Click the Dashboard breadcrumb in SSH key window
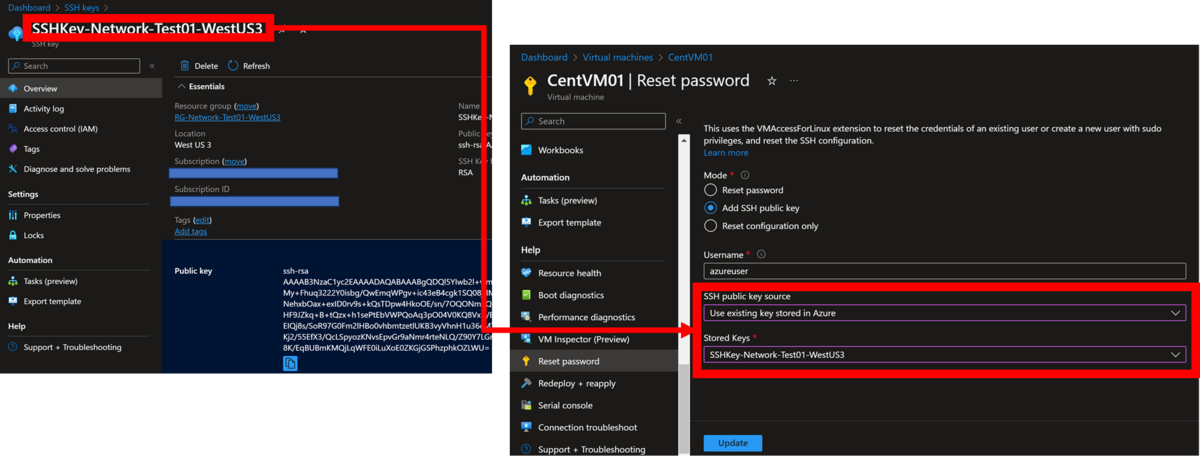This screenshot has width=1200, height=456. (x=29, y=8)
